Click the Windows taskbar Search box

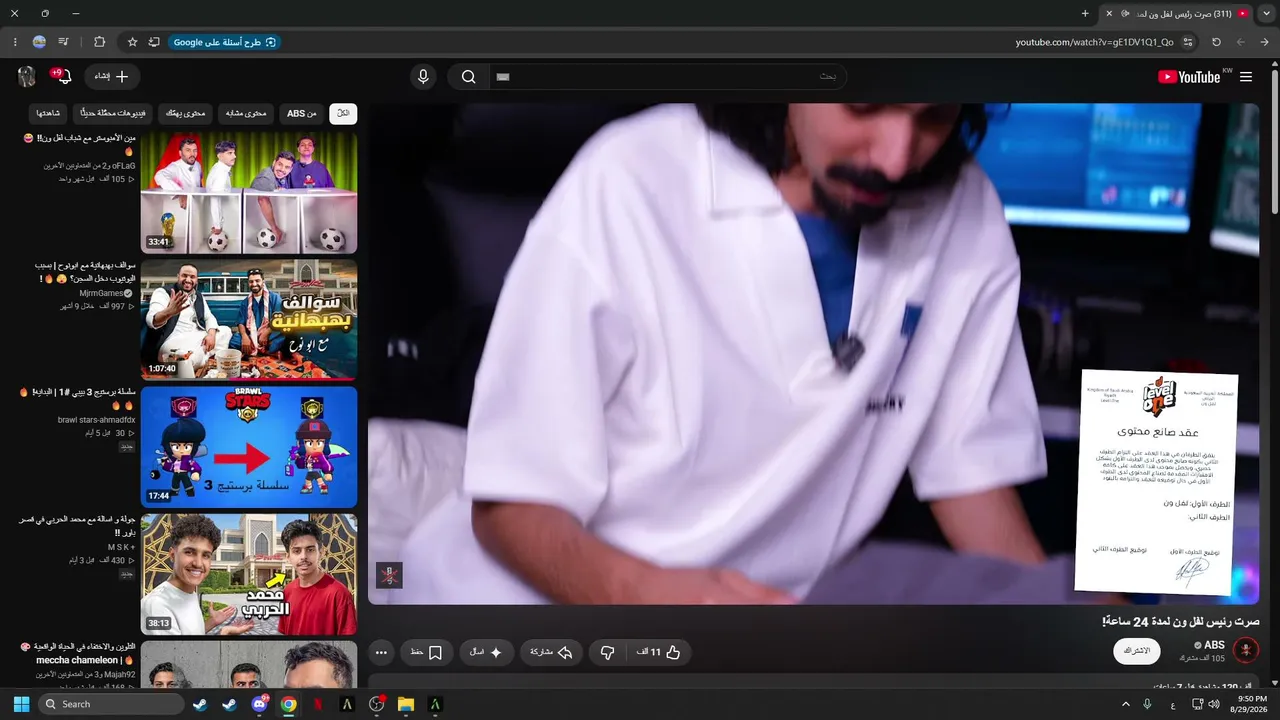point(111,704)
